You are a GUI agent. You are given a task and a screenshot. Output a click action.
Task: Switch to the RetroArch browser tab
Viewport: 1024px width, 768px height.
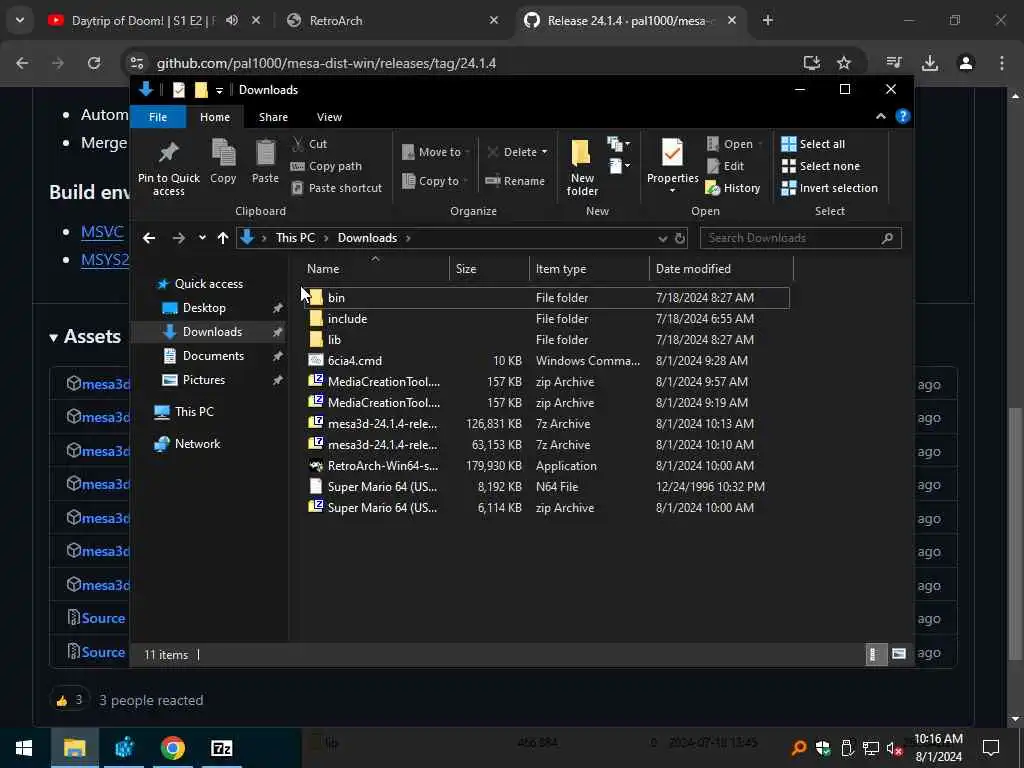point(392,21)
